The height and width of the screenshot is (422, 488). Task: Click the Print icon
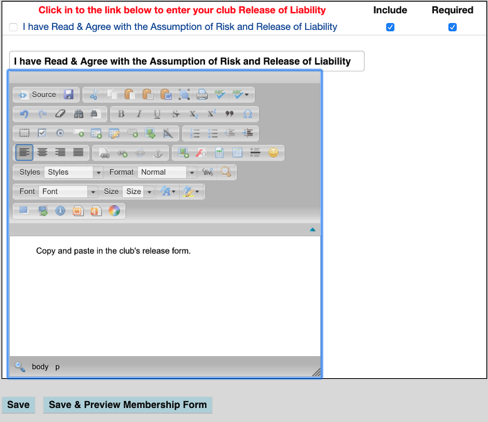[x=202, y=95]
